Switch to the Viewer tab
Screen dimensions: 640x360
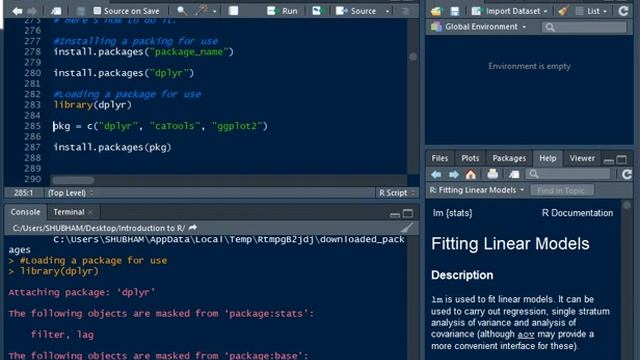coord(582,158)
